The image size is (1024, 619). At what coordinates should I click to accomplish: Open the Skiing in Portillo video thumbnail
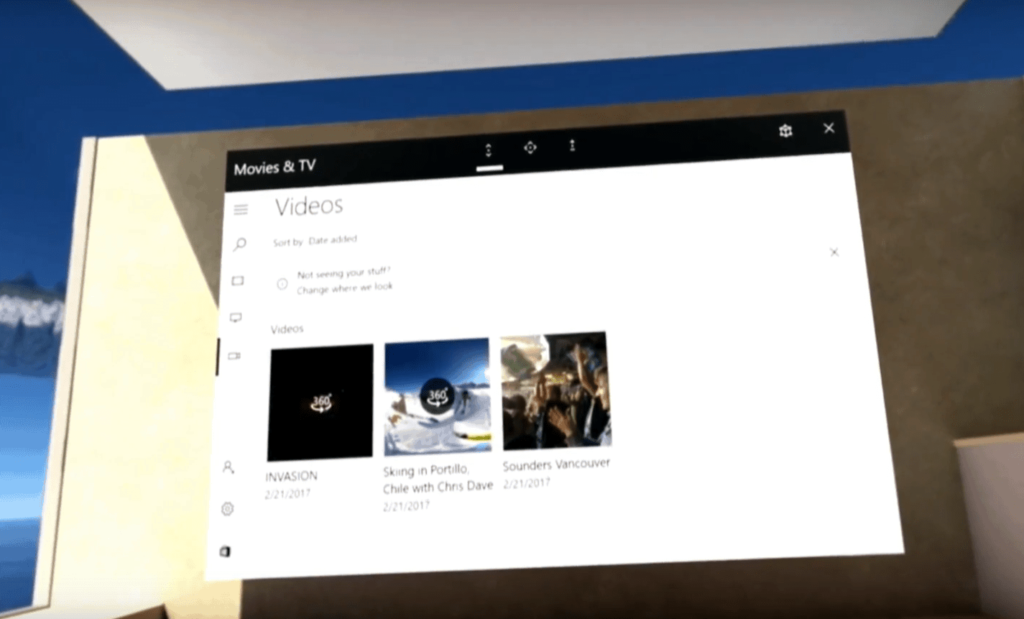click(437, 396)
